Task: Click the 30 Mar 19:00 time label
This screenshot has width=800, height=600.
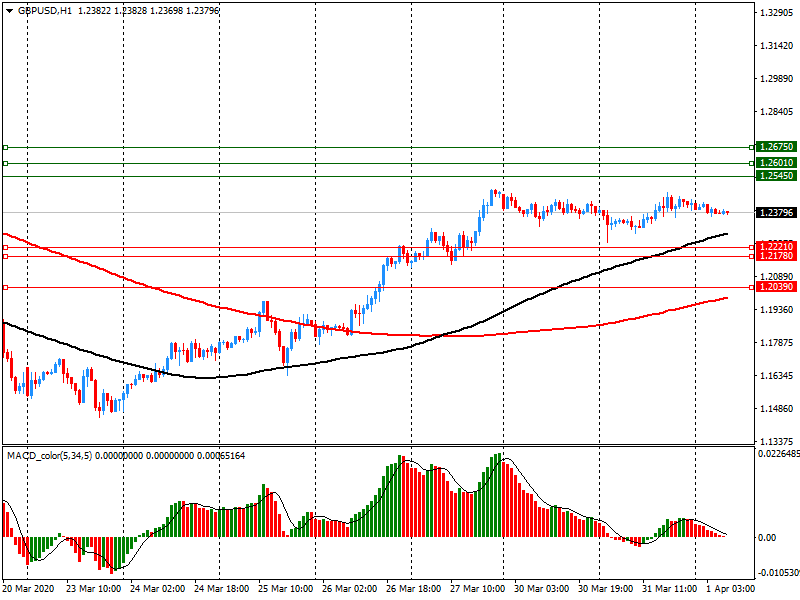Action: click(606, 589)
